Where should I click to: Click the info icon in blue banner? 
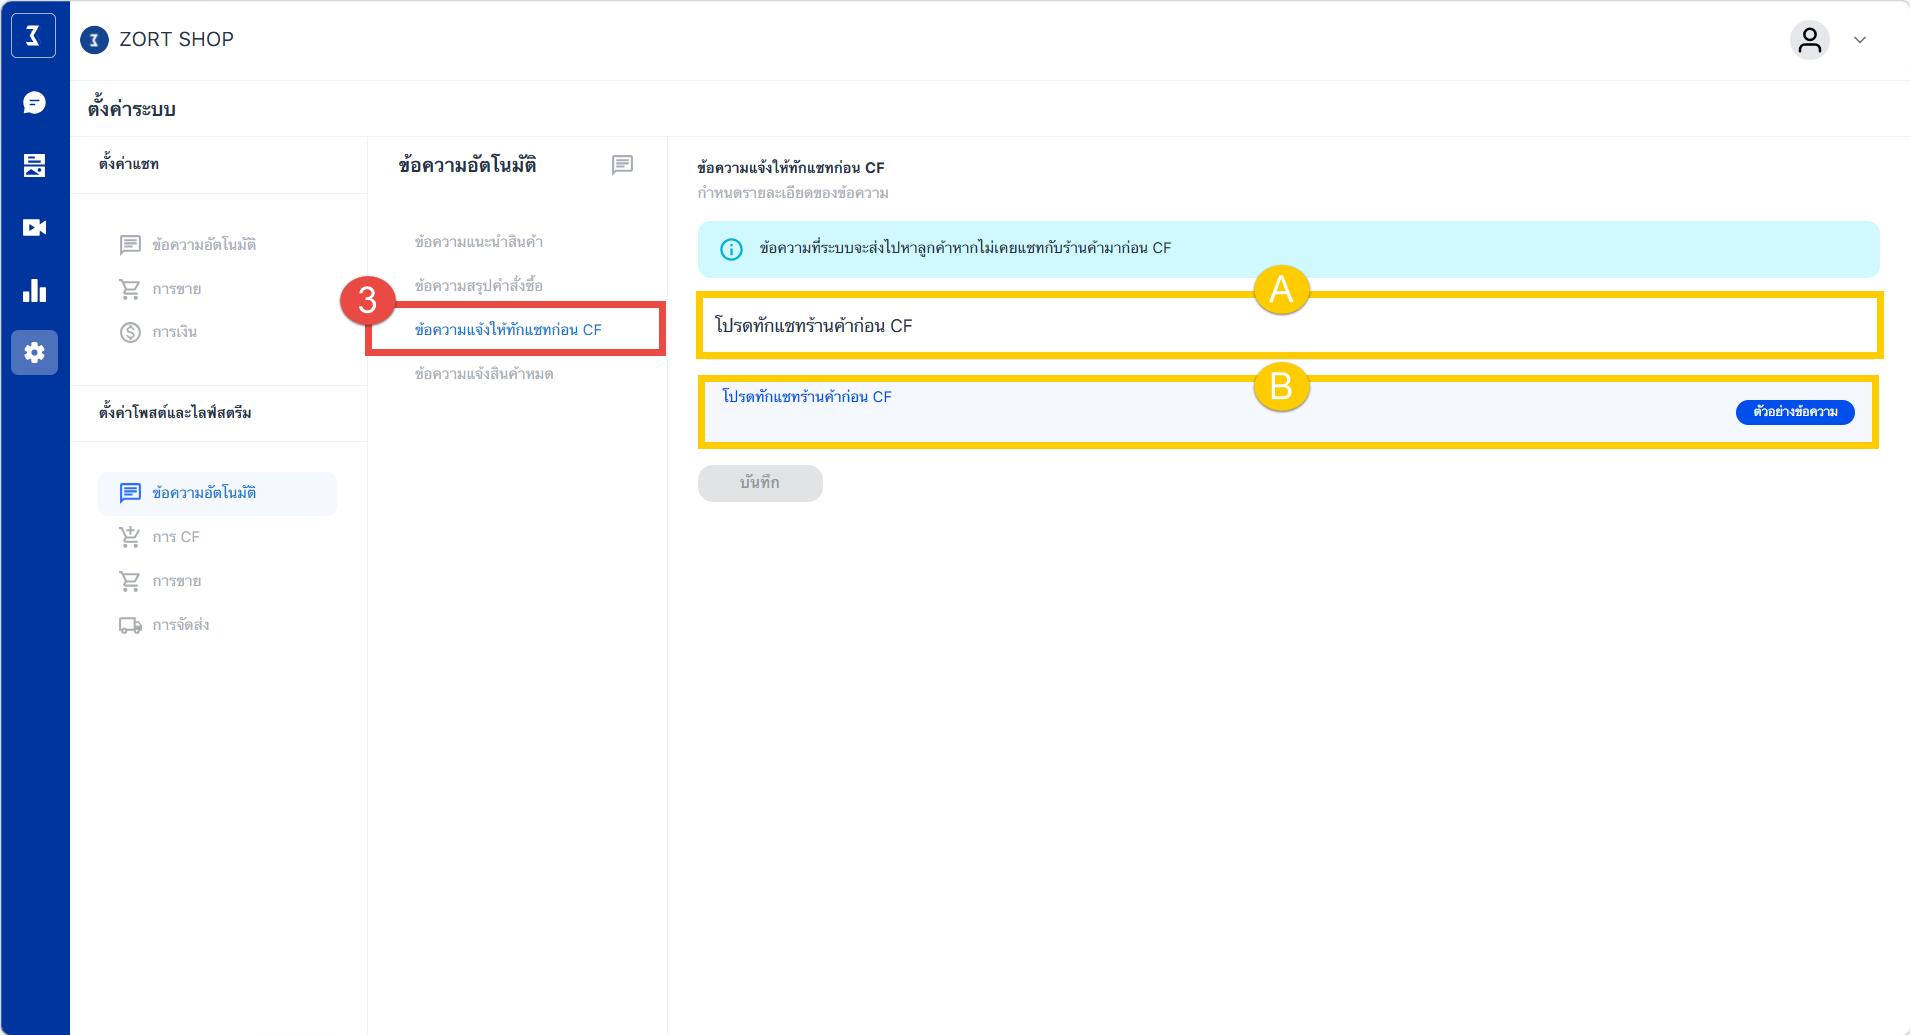click(731, 249)
